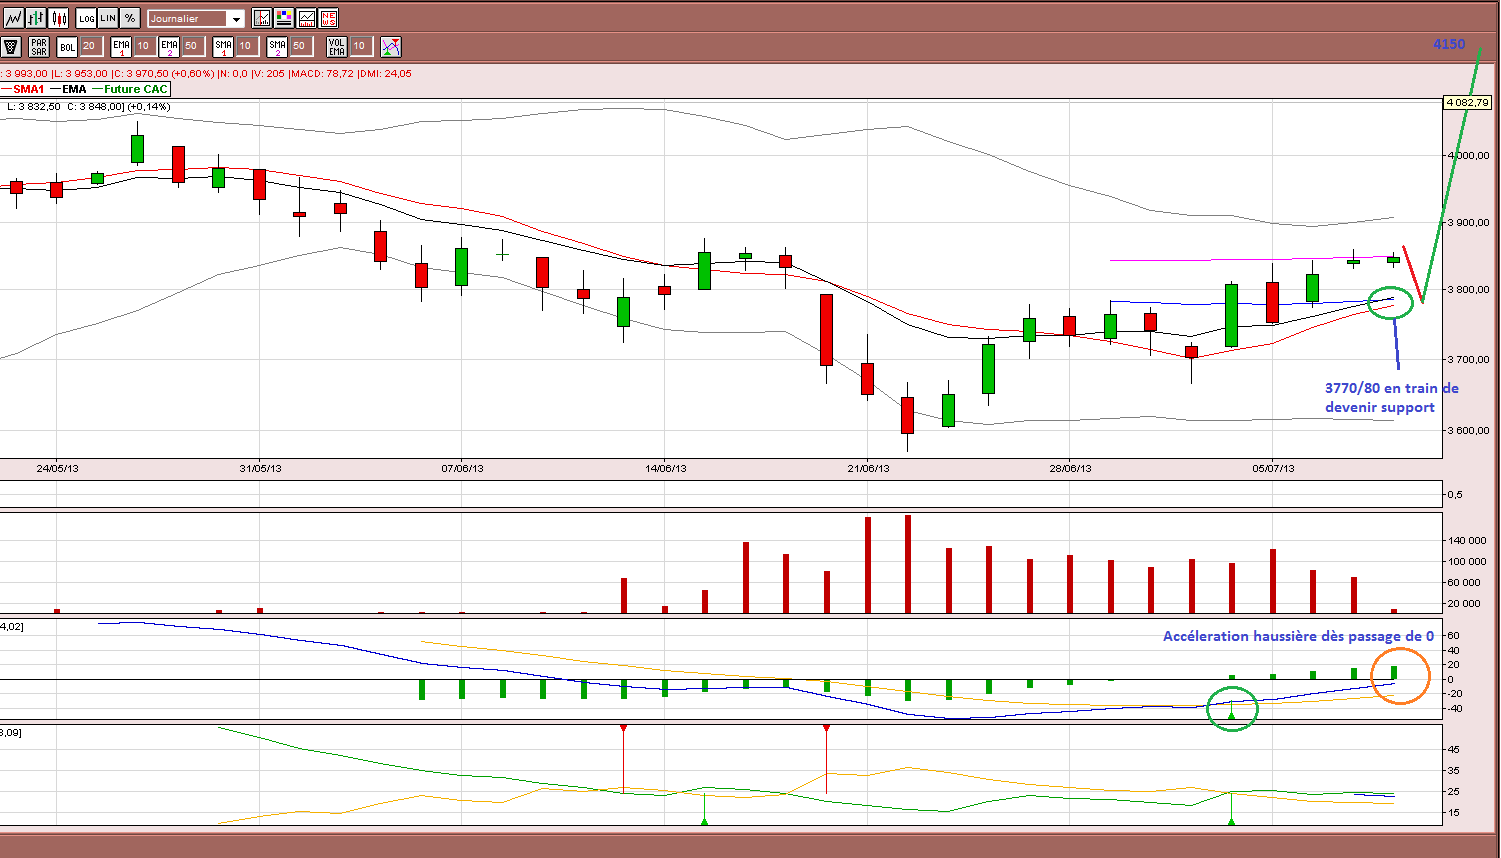Open the Journalier timeframe dropdown

point(196,18)
